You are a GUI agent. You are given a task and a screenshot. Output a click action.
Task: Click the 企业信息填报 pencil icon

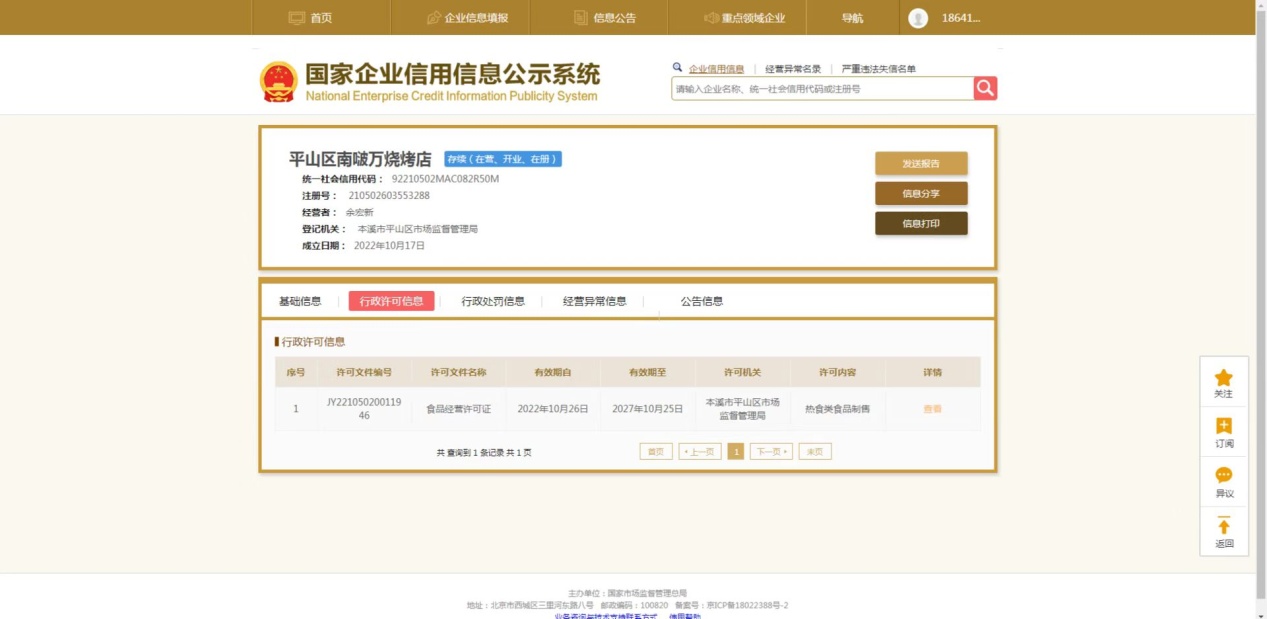click(433, 18)
